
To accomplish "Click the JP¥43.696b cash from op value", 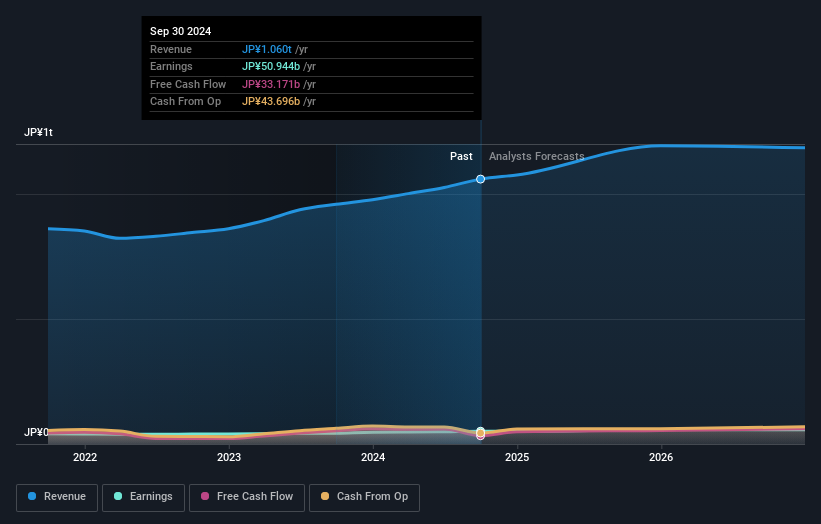I will 271,102.
